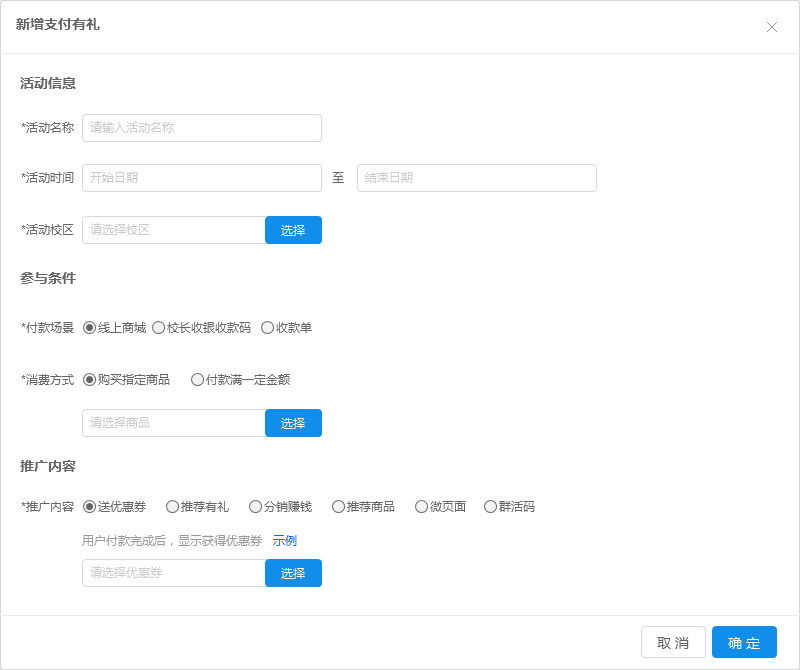Open the 开始日期 date picker
The width and height of the screenshot is (800, 670).
coord(201,178)
